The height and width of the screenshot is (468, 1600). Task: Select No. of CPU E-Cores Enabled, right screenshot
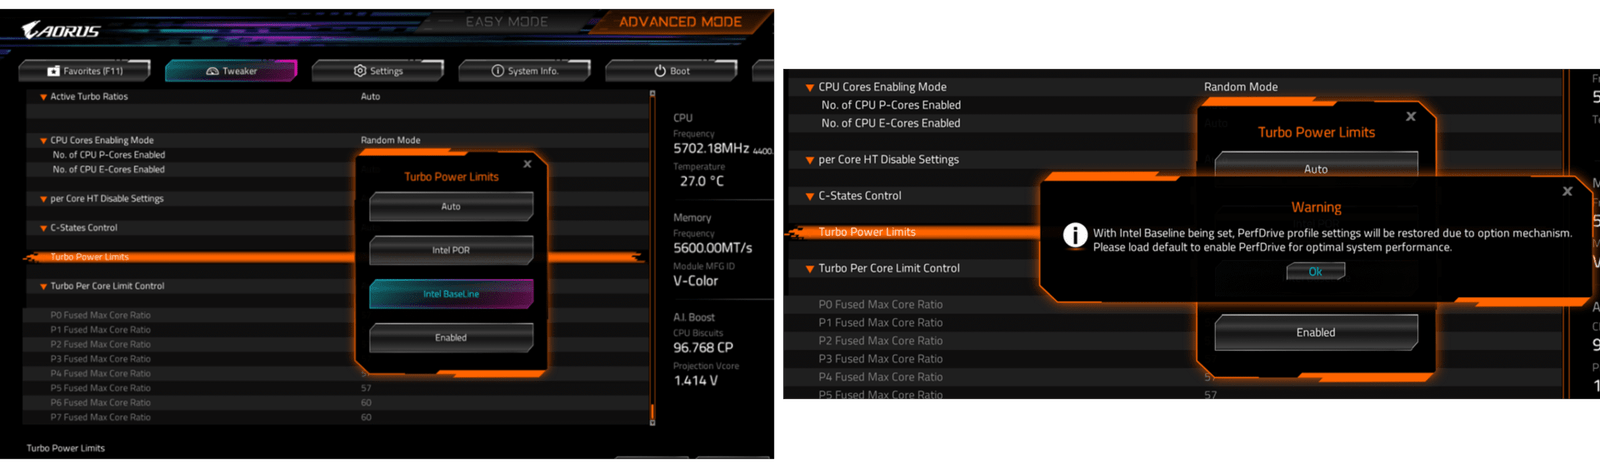[890, 123]
